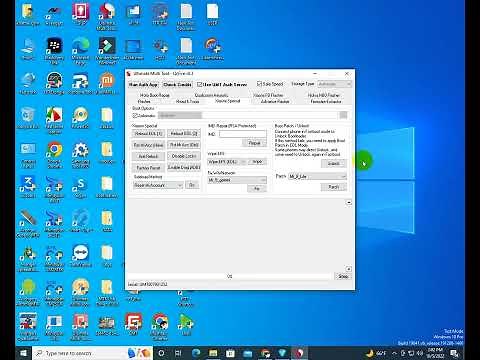Click the Repair button under IMEI

[x=254, y=143]
